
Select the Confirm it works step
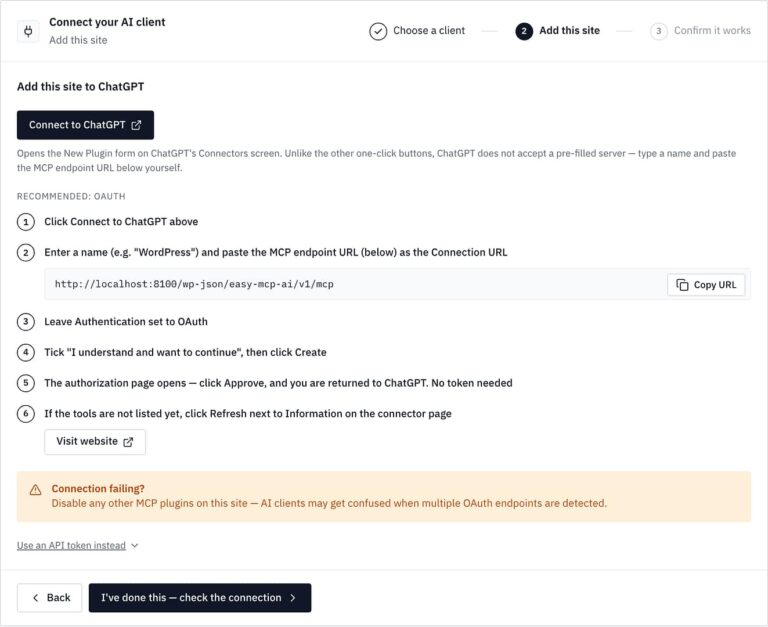pos(700,31)
